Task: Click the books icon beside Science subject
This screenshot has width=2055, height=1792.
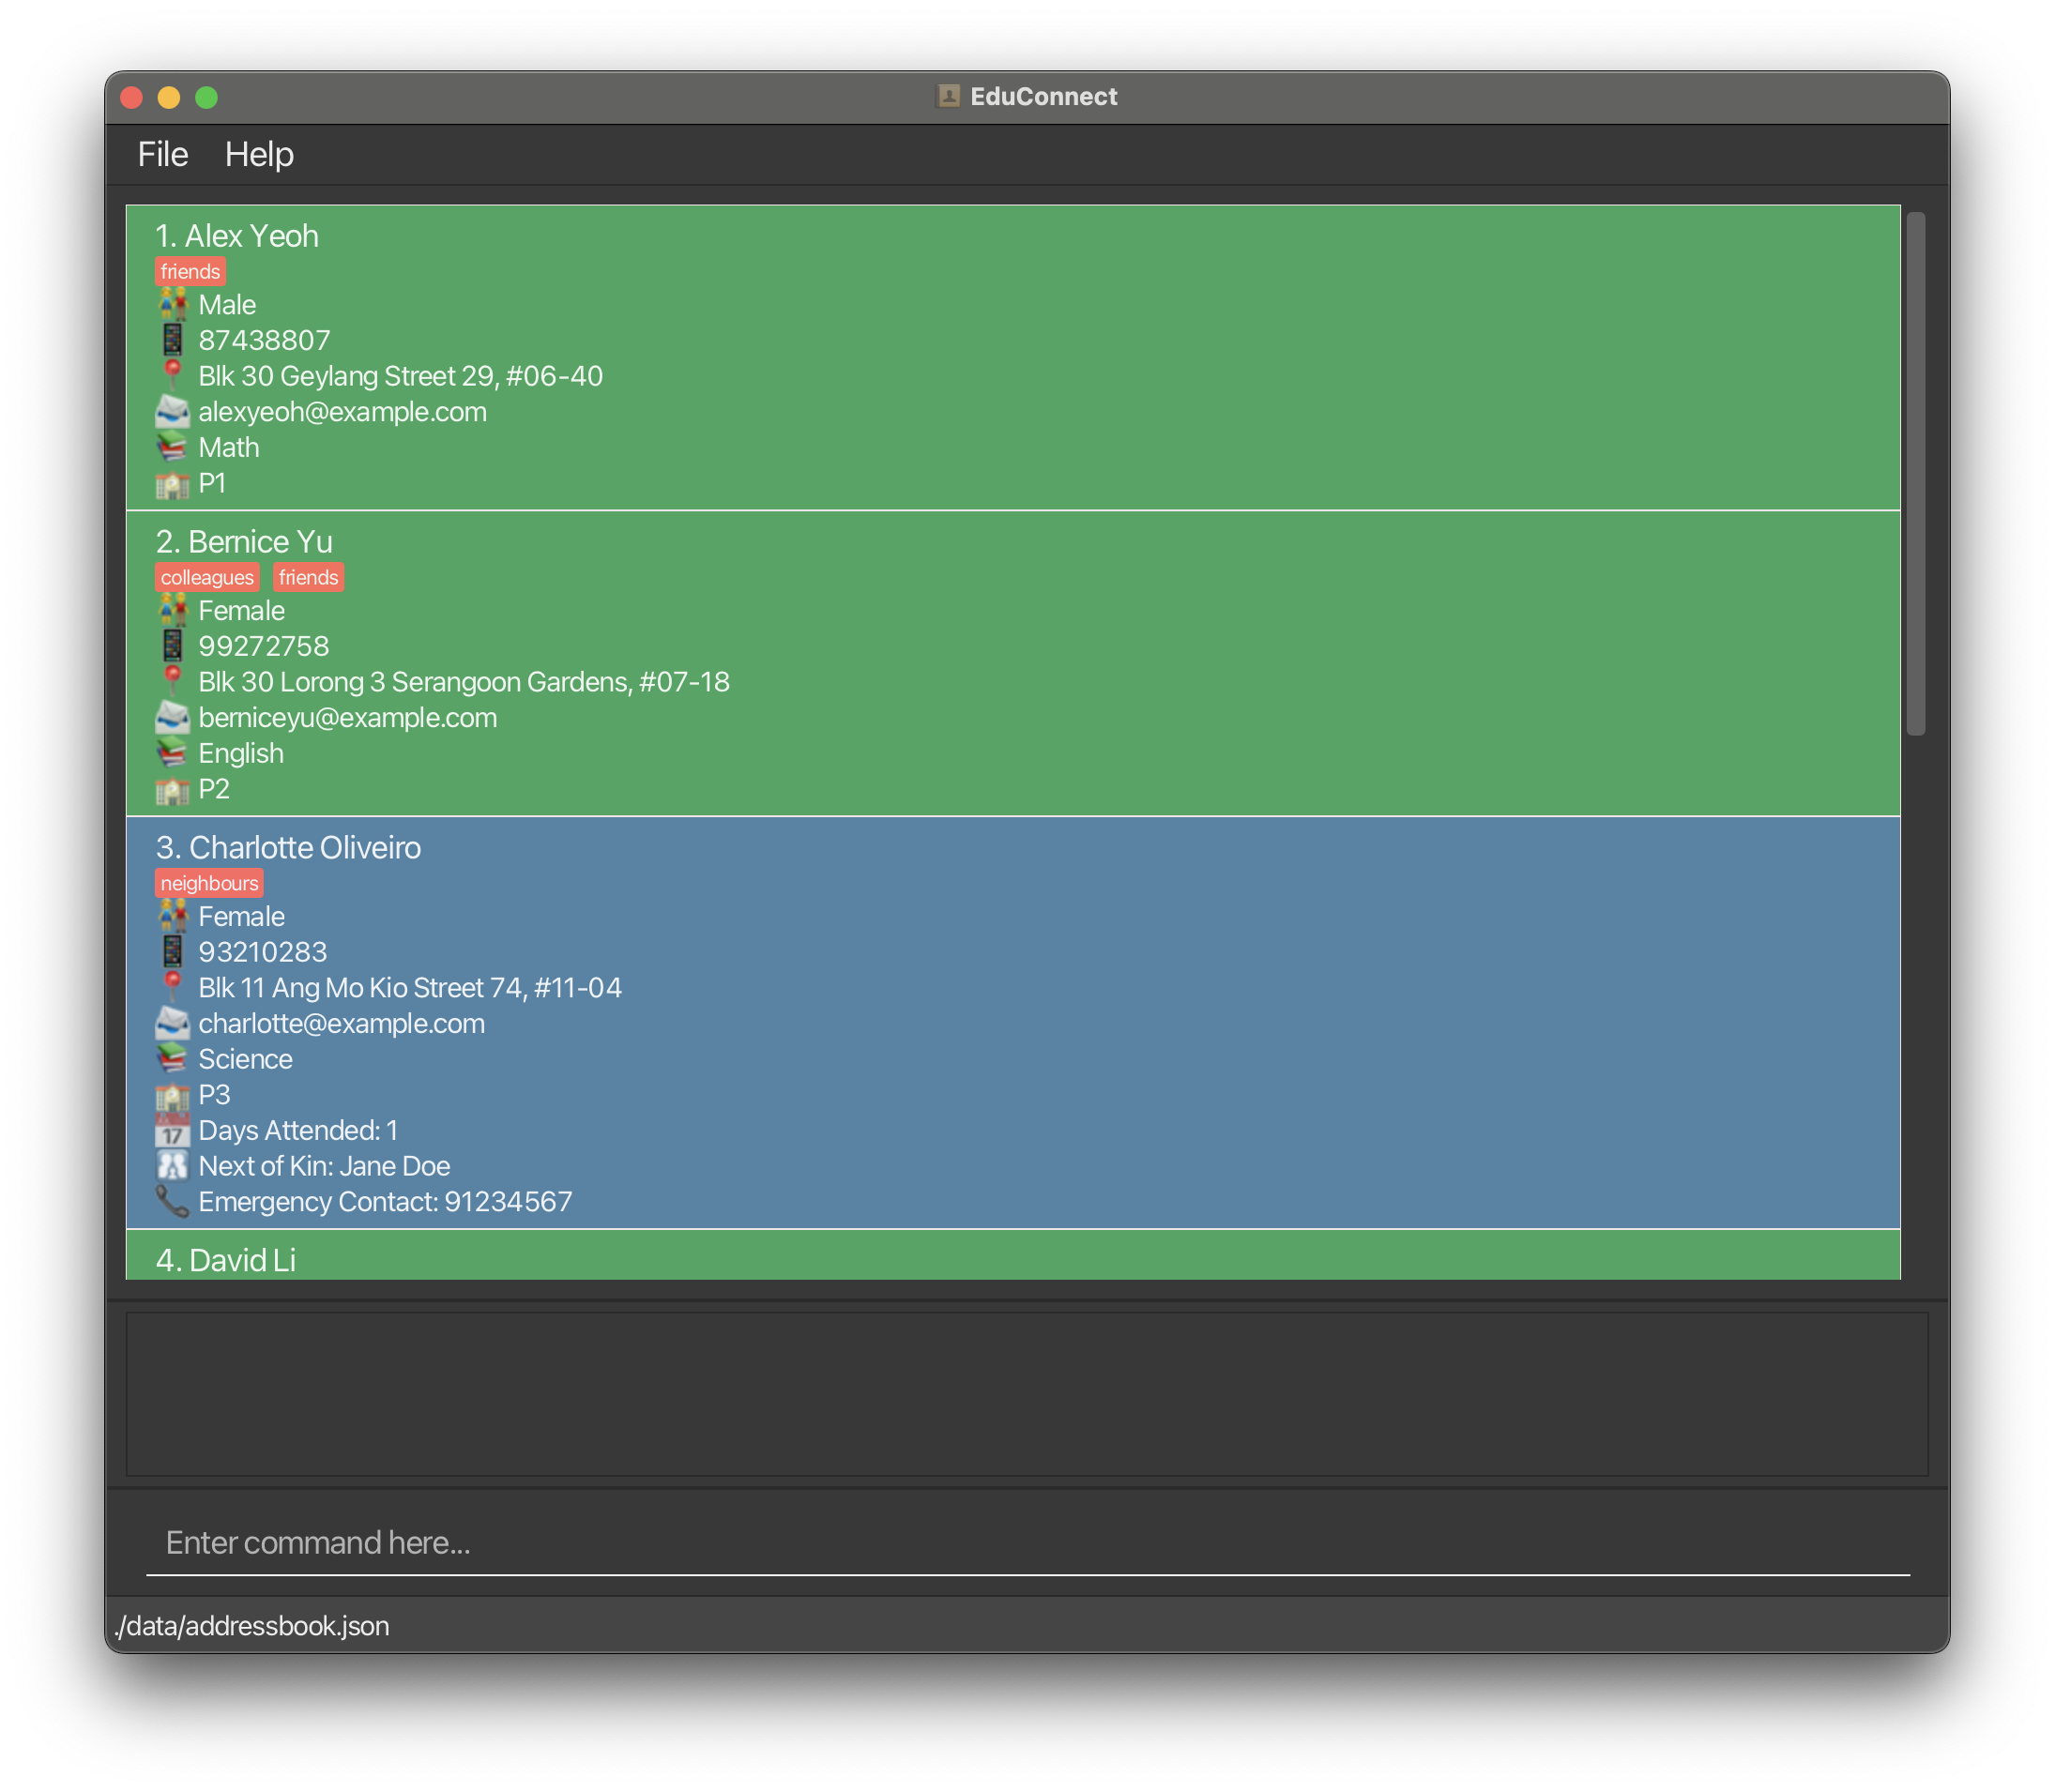Action: pyautogui.click(x=172, y=1058)
